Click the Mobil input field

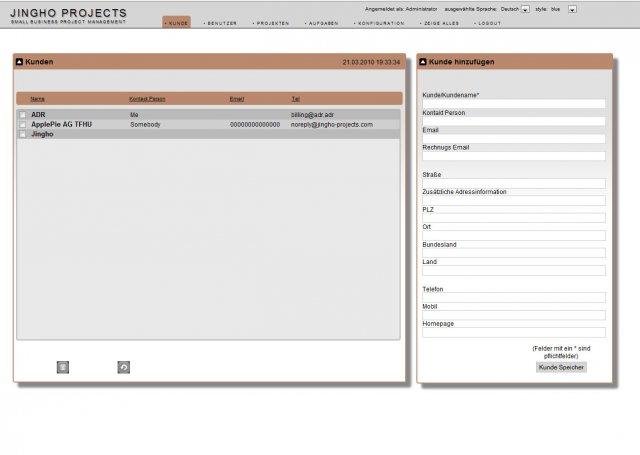click(514, 315)
